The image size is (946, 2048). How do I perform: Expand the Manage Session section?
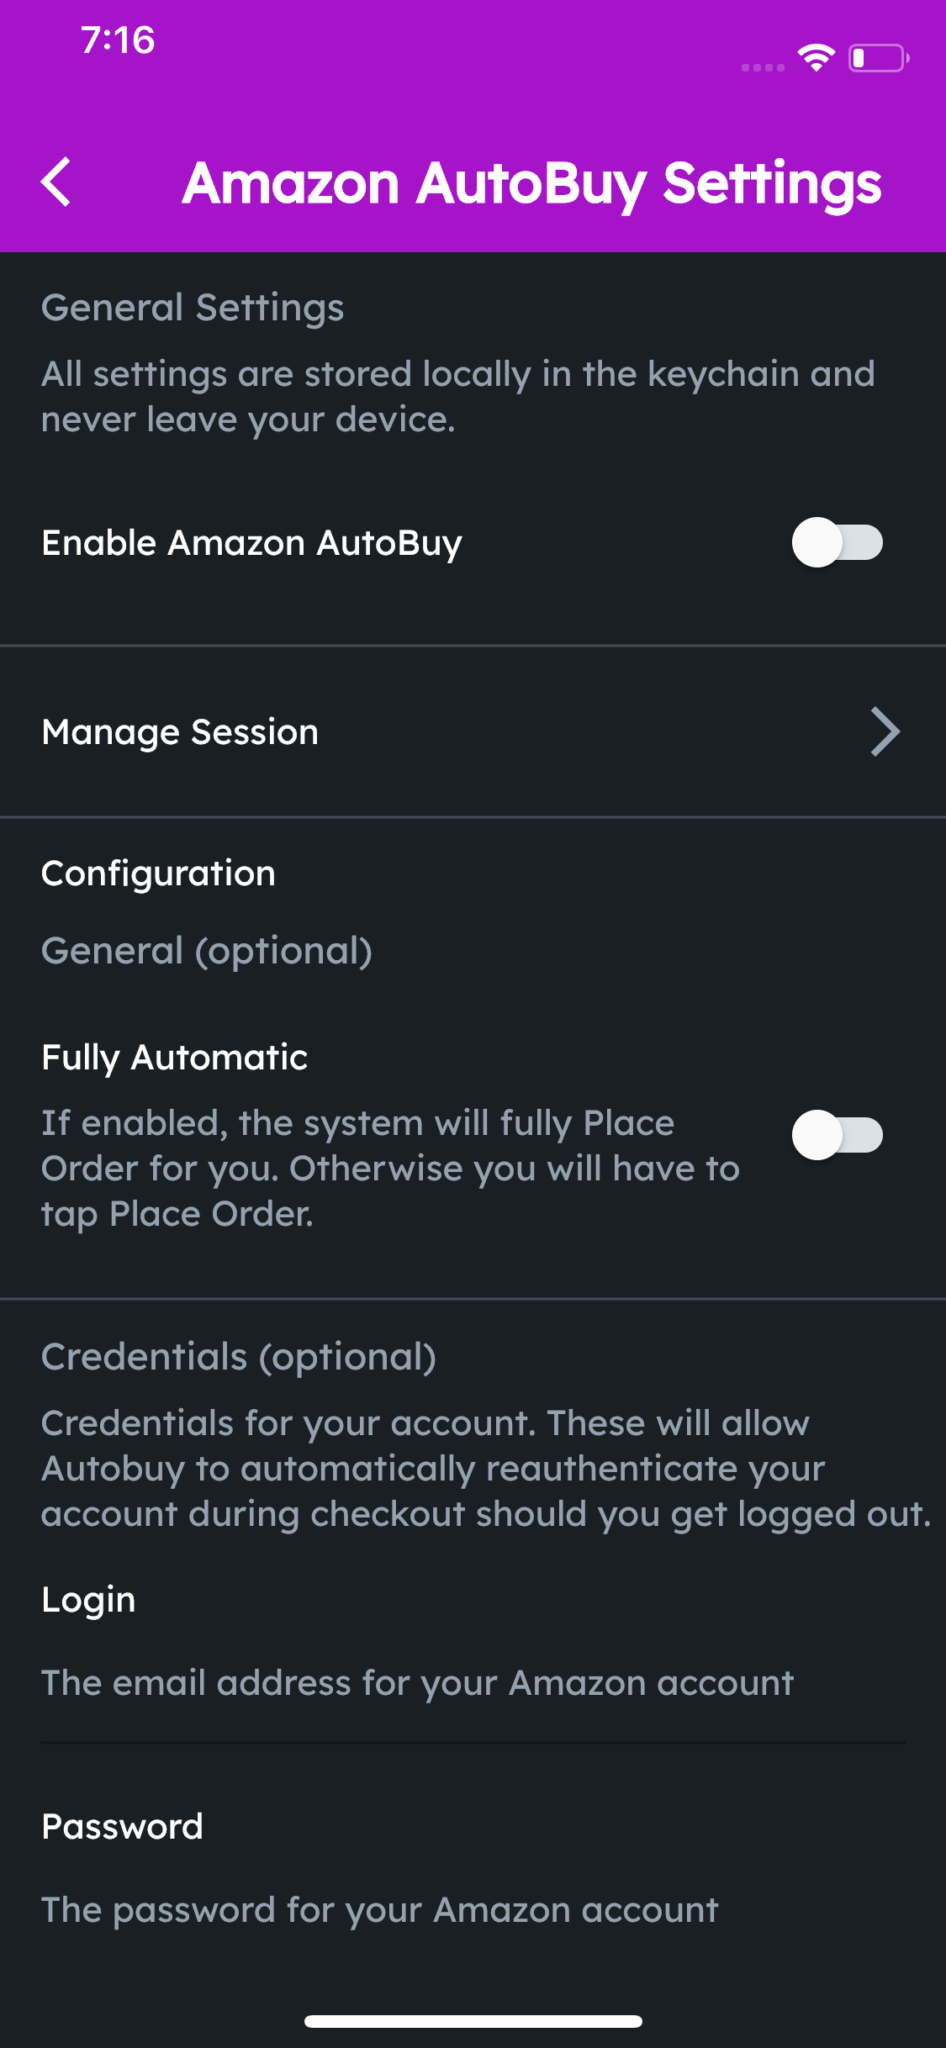(473, 732)
